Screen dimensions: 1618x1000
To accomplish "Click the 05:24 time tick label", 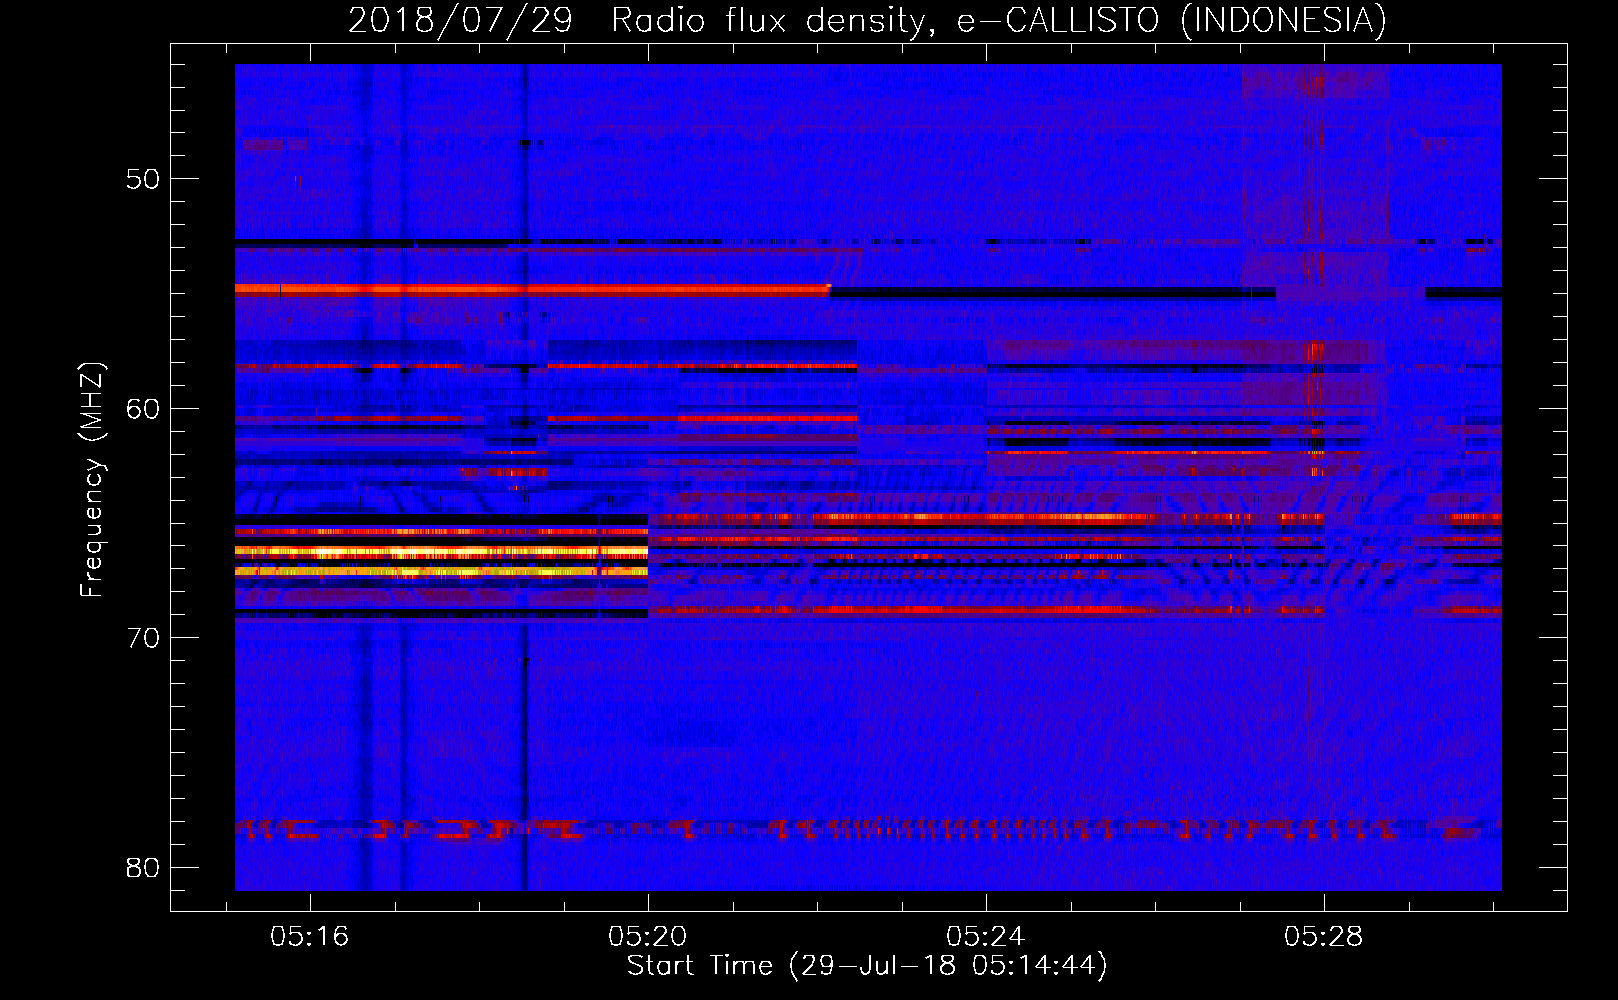I will [x=985, y=937].
